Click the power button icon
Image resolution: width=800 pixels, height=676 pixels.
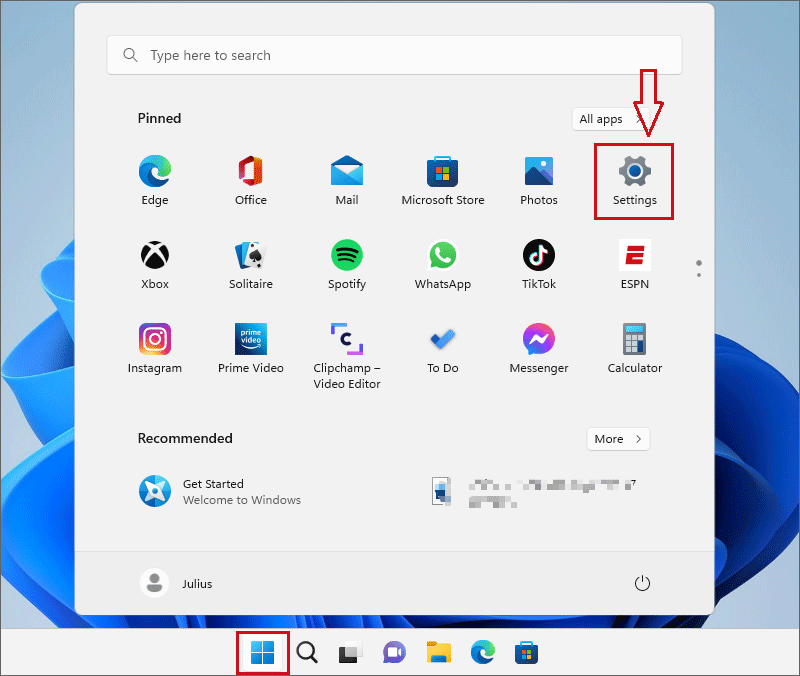(x=642, y=583)
